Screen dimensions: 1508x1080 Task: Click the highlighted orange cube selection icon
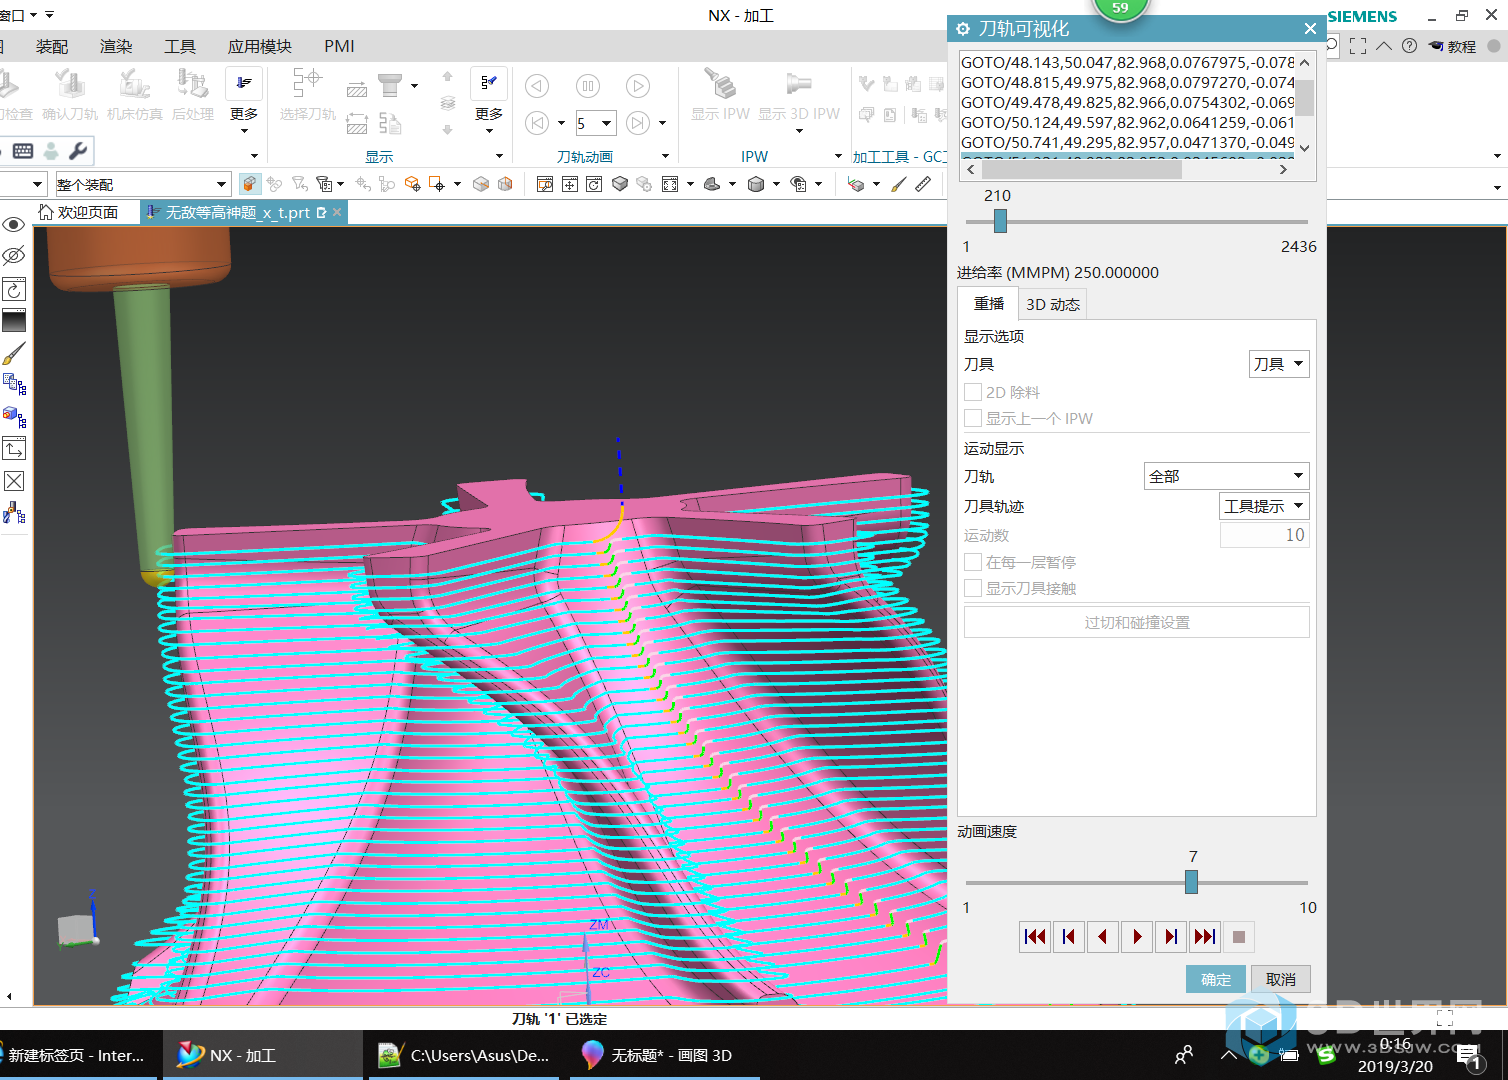(x=249, y=184)
